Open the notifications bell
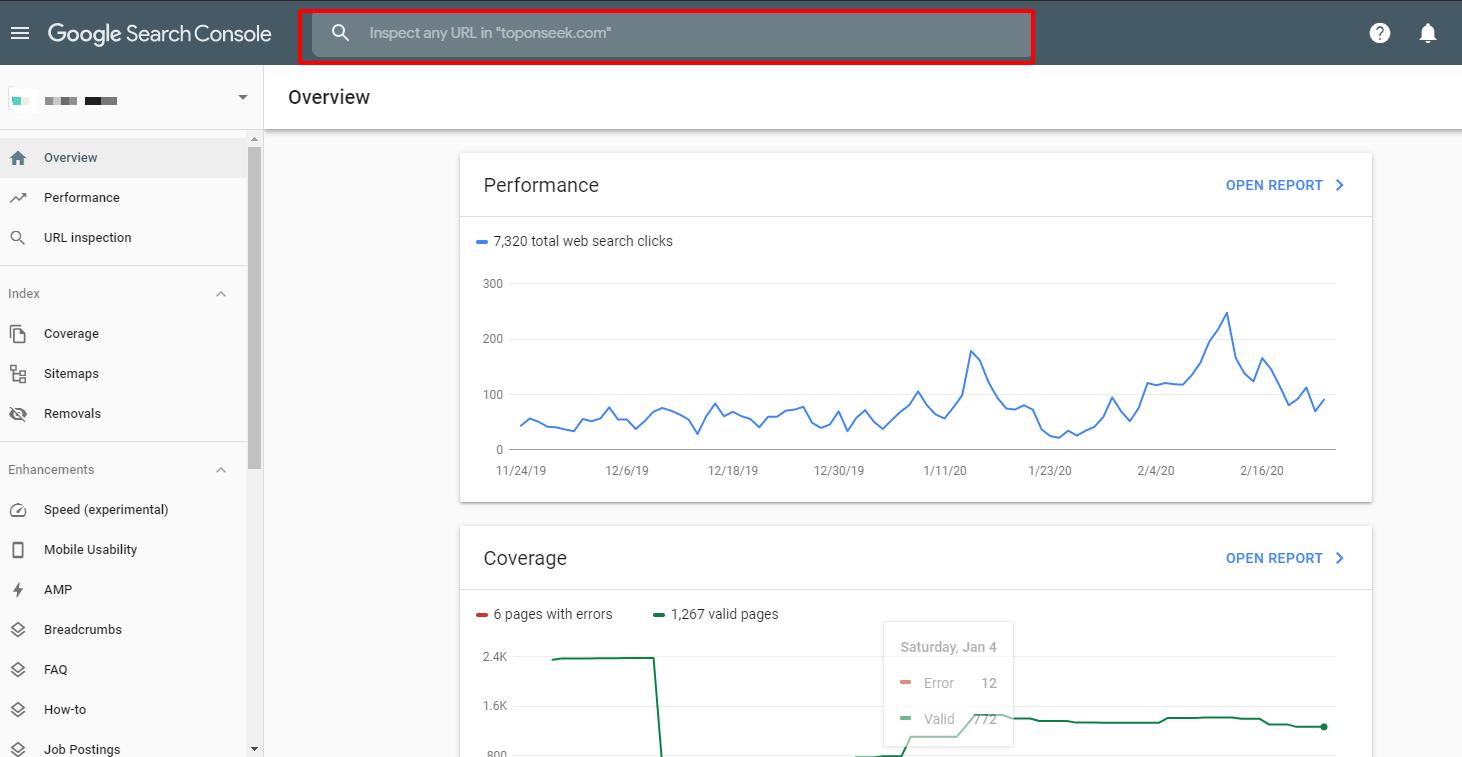 tap(1427, 33)
